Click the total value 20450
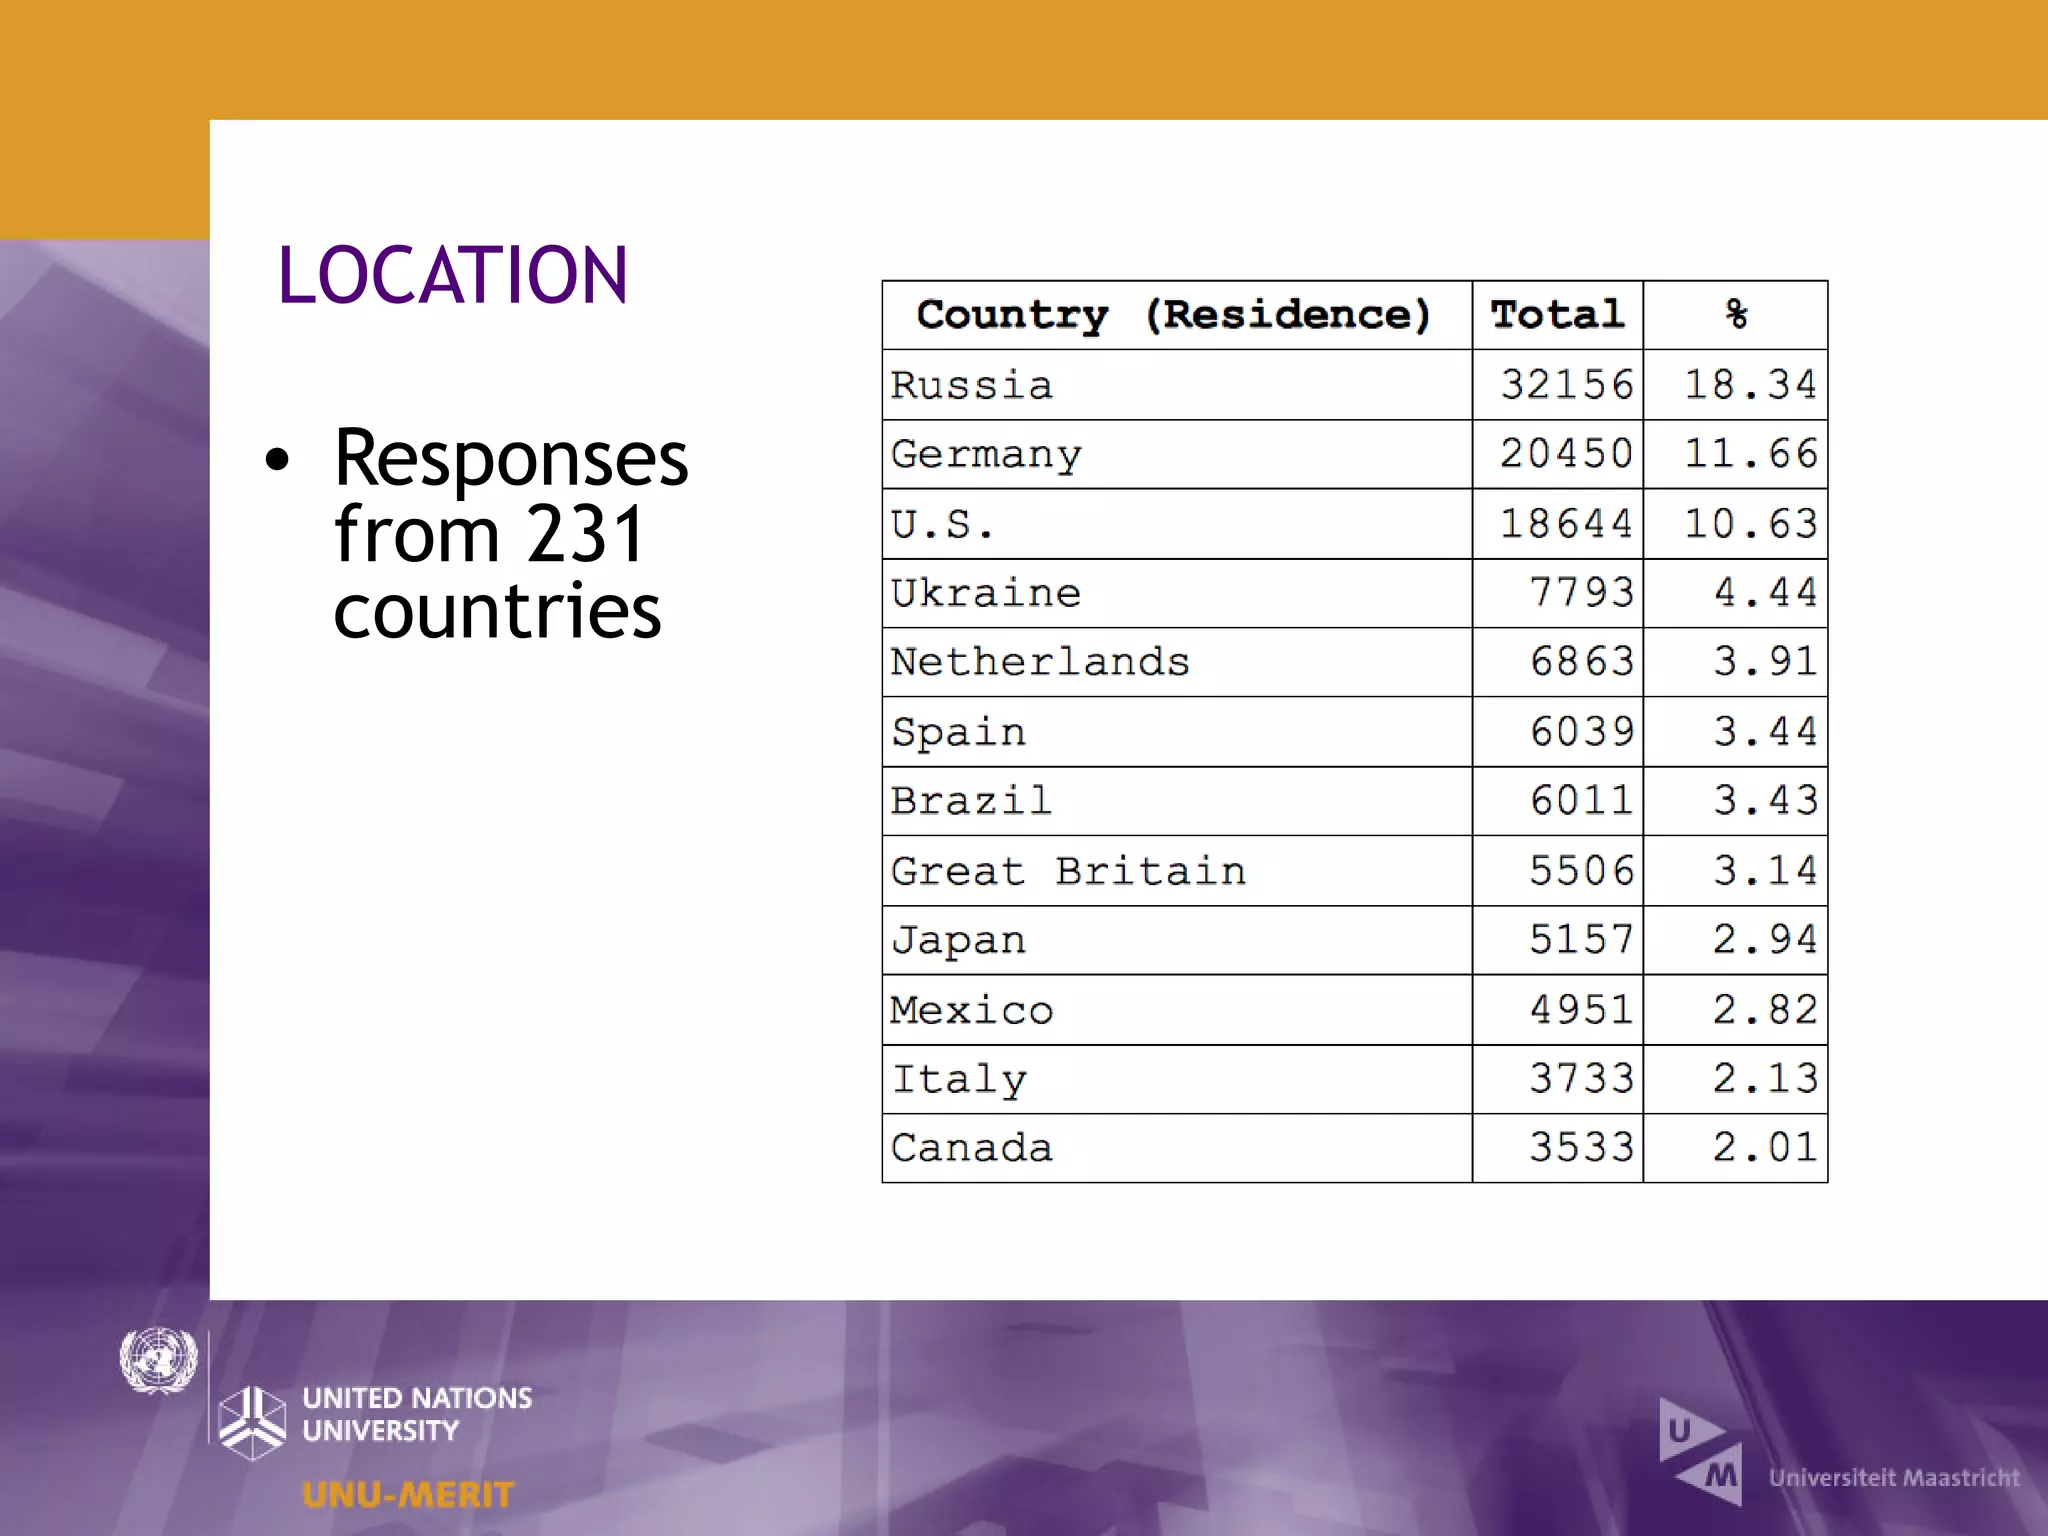 tap(1566, 454)
